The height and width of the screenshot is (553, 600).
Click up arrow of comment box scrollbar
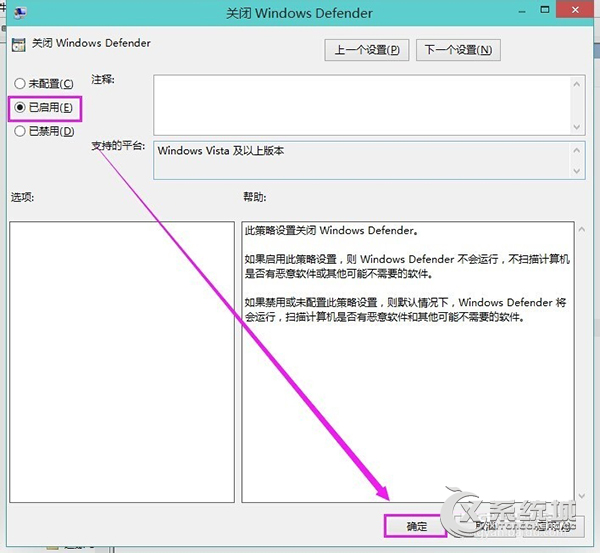tap(577, 83)
